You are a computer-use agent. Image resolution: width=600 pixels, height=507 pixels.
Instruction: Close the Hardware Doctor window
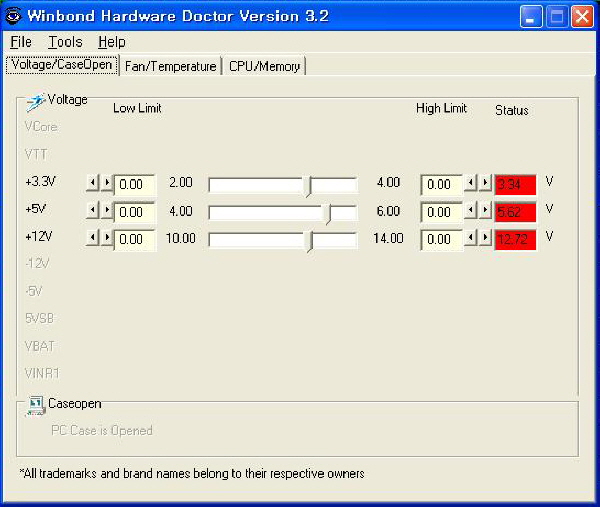tap(582, 17)
